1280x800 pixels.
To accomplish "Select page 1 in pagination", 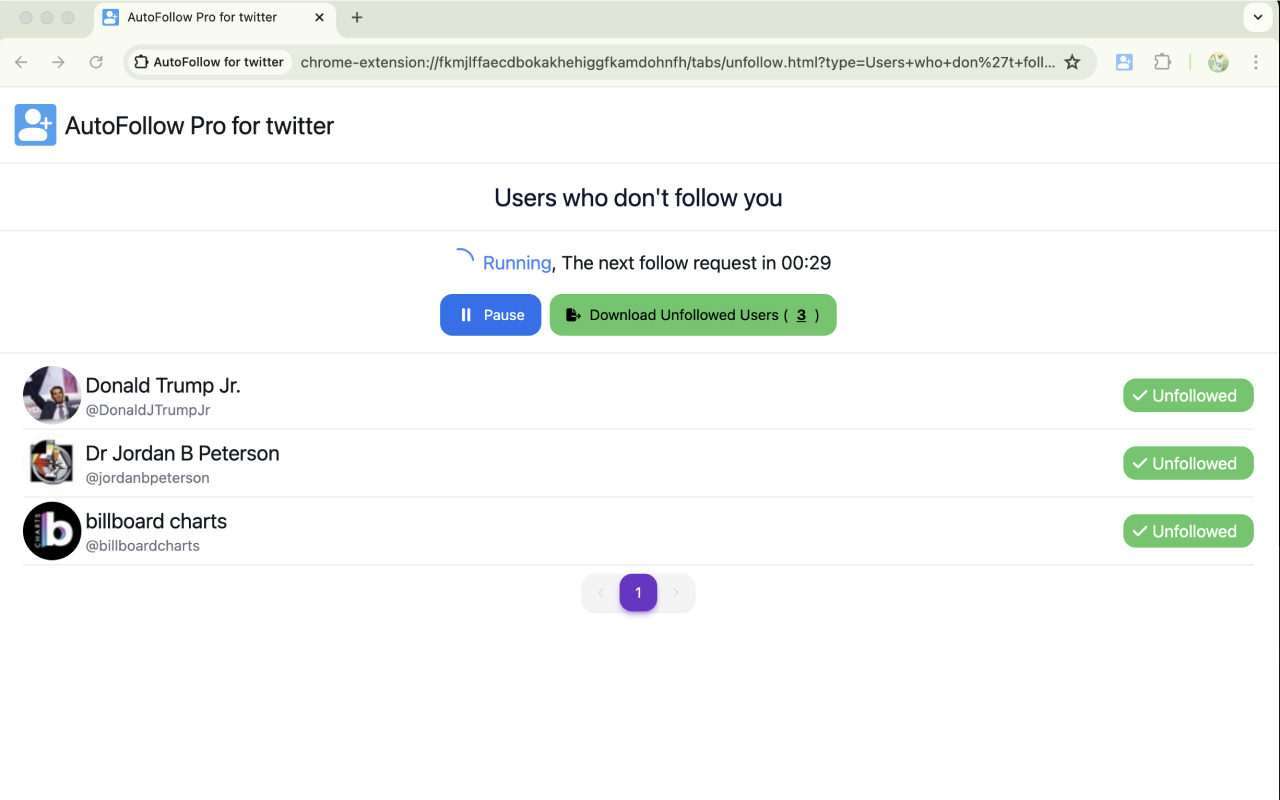I will pos(638,593).
